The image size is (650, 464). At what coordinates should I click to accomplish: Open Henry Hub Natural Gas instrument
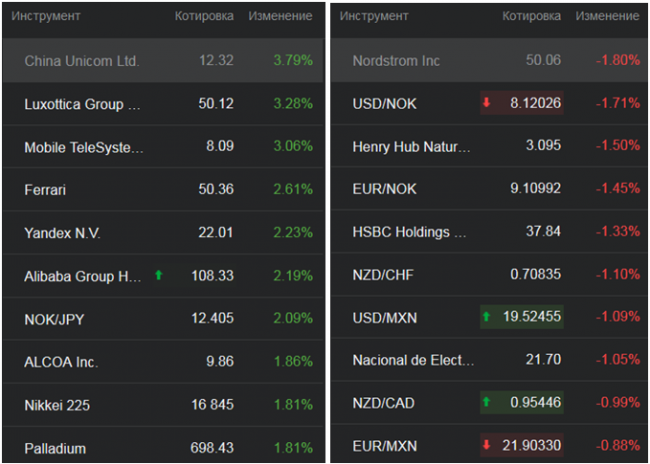tap(411, 147)
